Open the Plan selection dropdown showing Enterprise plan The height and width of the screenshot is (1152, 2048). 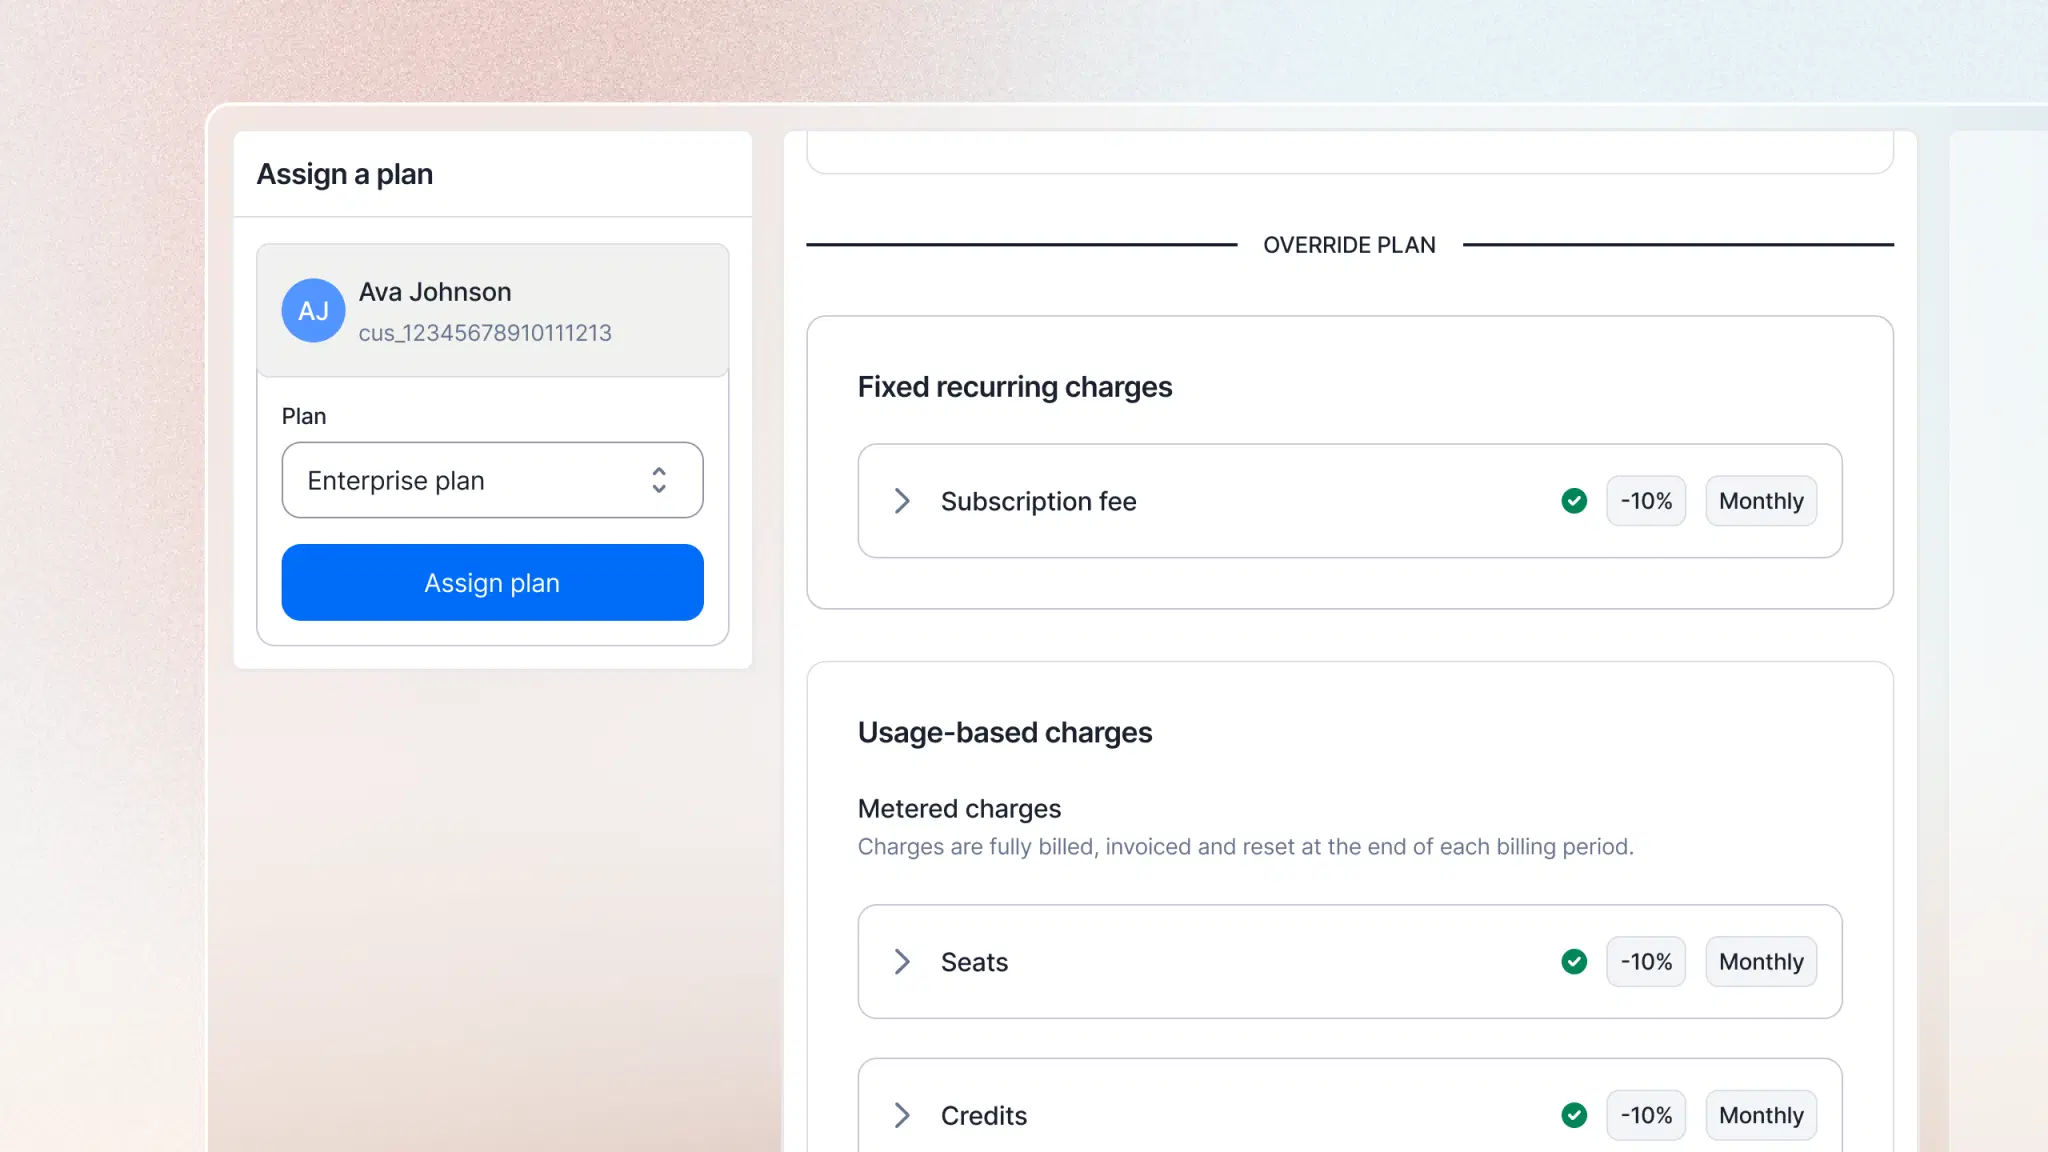pyautogui.click(x=492, y=481)
